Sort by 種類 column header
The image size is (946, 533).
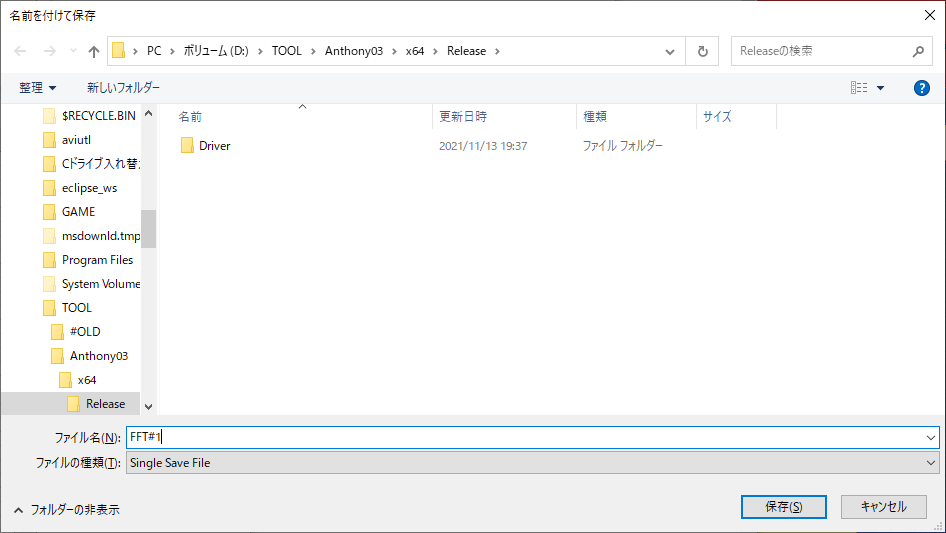point(595,116)
